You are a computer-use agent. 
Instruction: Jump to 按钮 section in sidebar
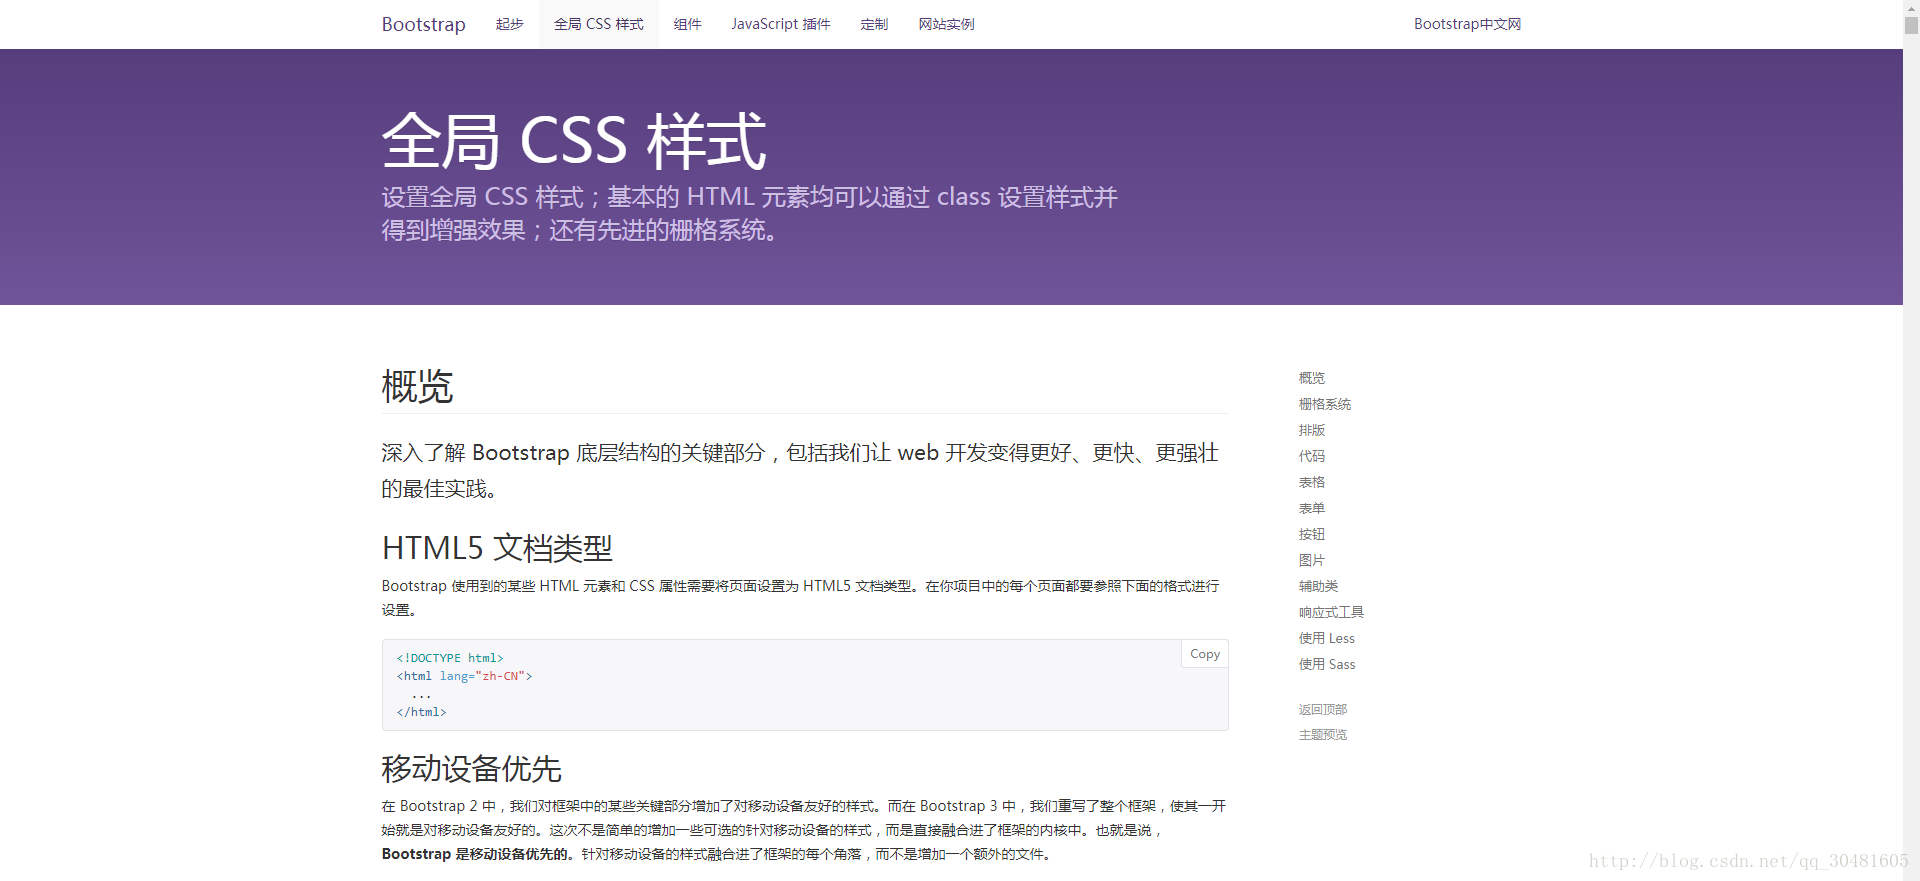(1312, 534)
